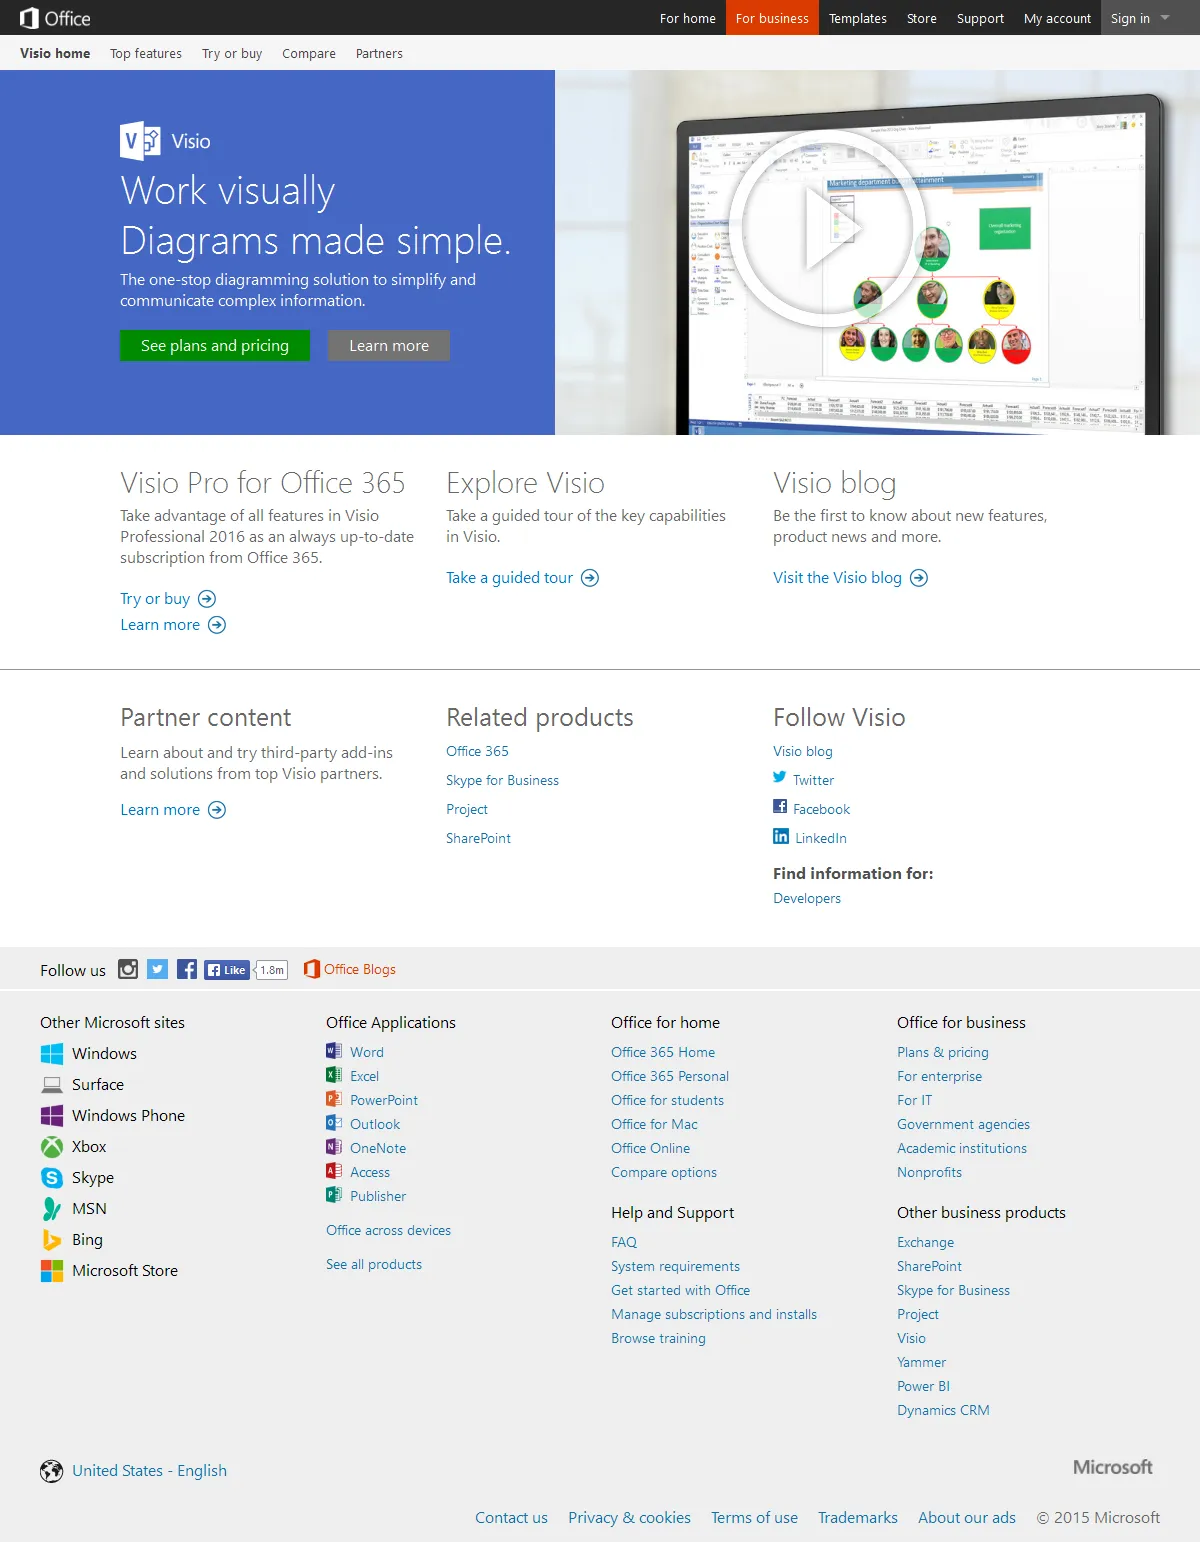Click the Windows logo icon in footer
The height and width of the screenshot is (1542, 1200).
[x=52, y=1054]
